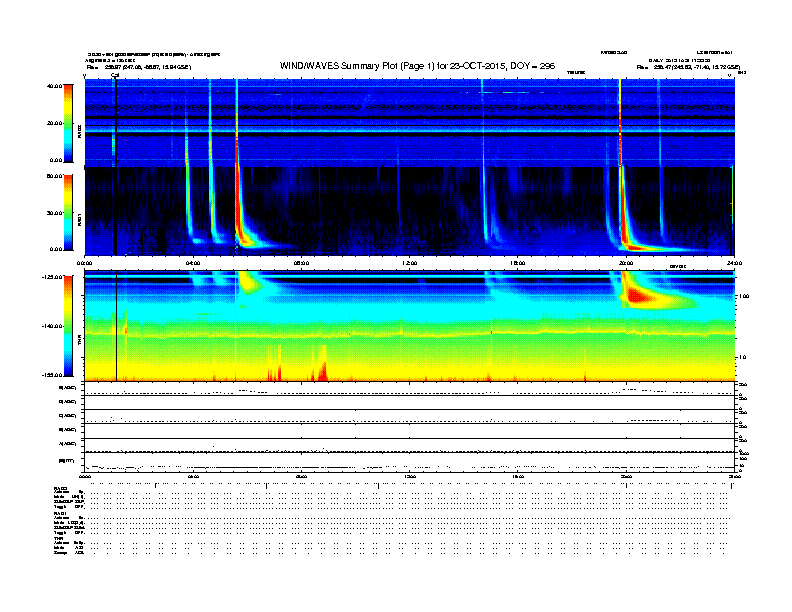792x612 pixels.
Task: Click the 20.00 label on RAD2 scale
Action: click(54, 123)
